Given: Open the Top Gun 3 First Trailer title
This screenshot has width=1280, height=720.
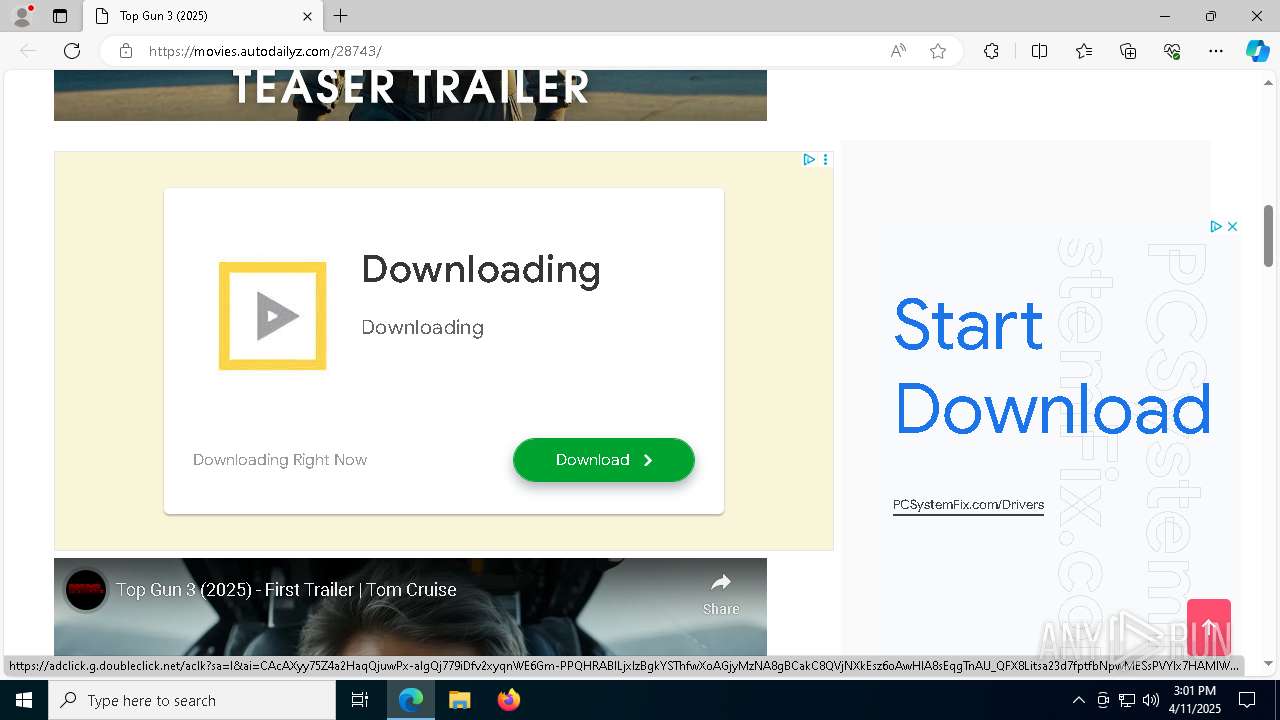Looking at the screenshot, I should tap(286, 590).
